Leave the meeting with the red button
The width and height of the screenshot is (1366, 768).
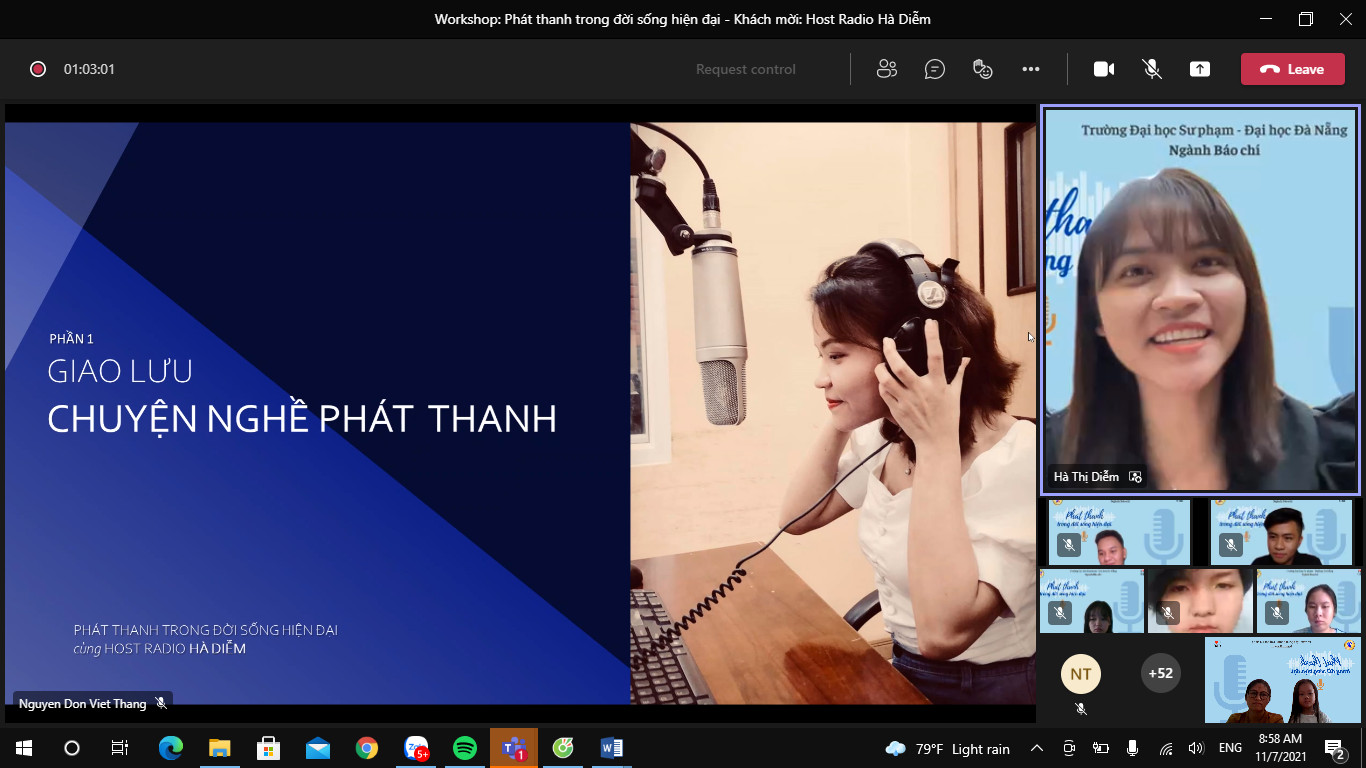(1292, 69)
